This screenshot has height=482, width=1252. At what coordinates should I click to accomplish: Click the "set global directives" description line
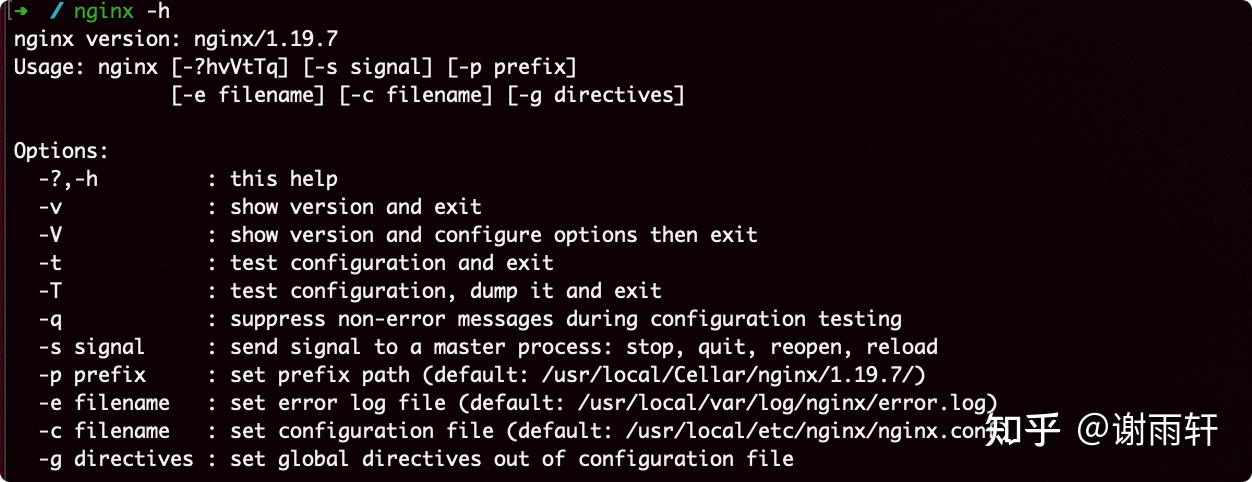coord(512,460)
